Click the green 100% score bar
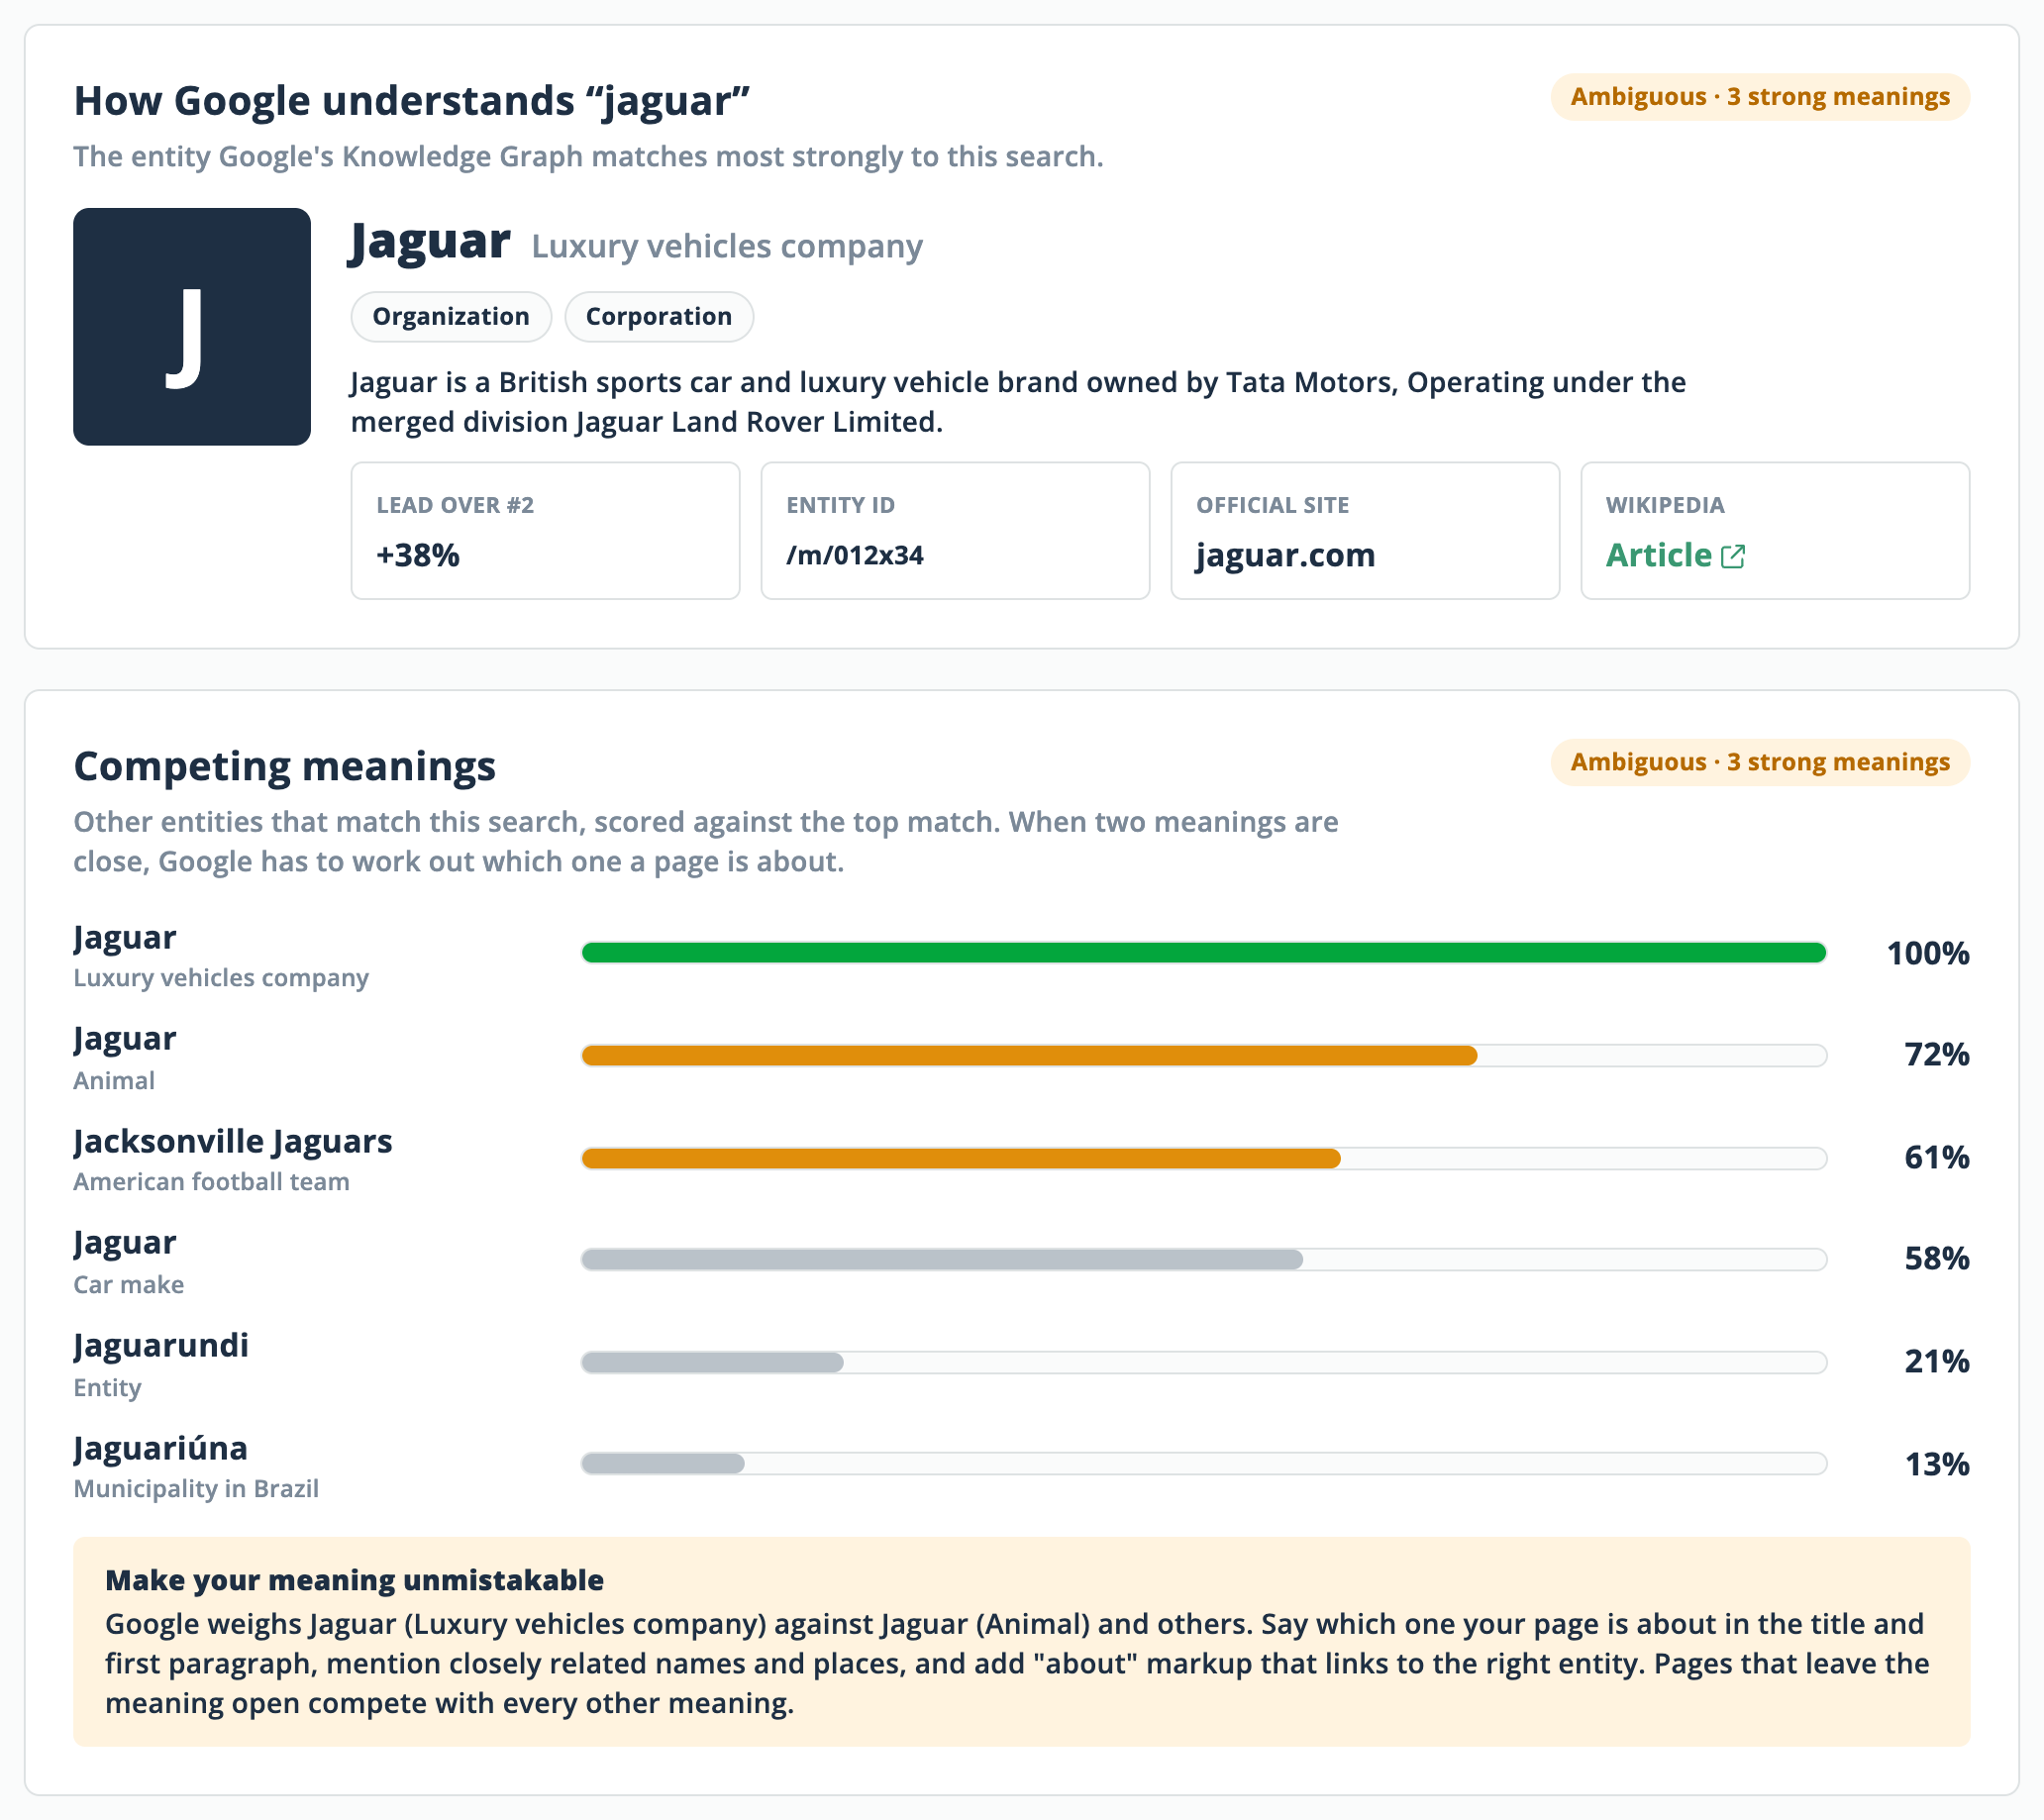The width and height of the screenshot is (2044, 1820). click(x=1204, y=953)
